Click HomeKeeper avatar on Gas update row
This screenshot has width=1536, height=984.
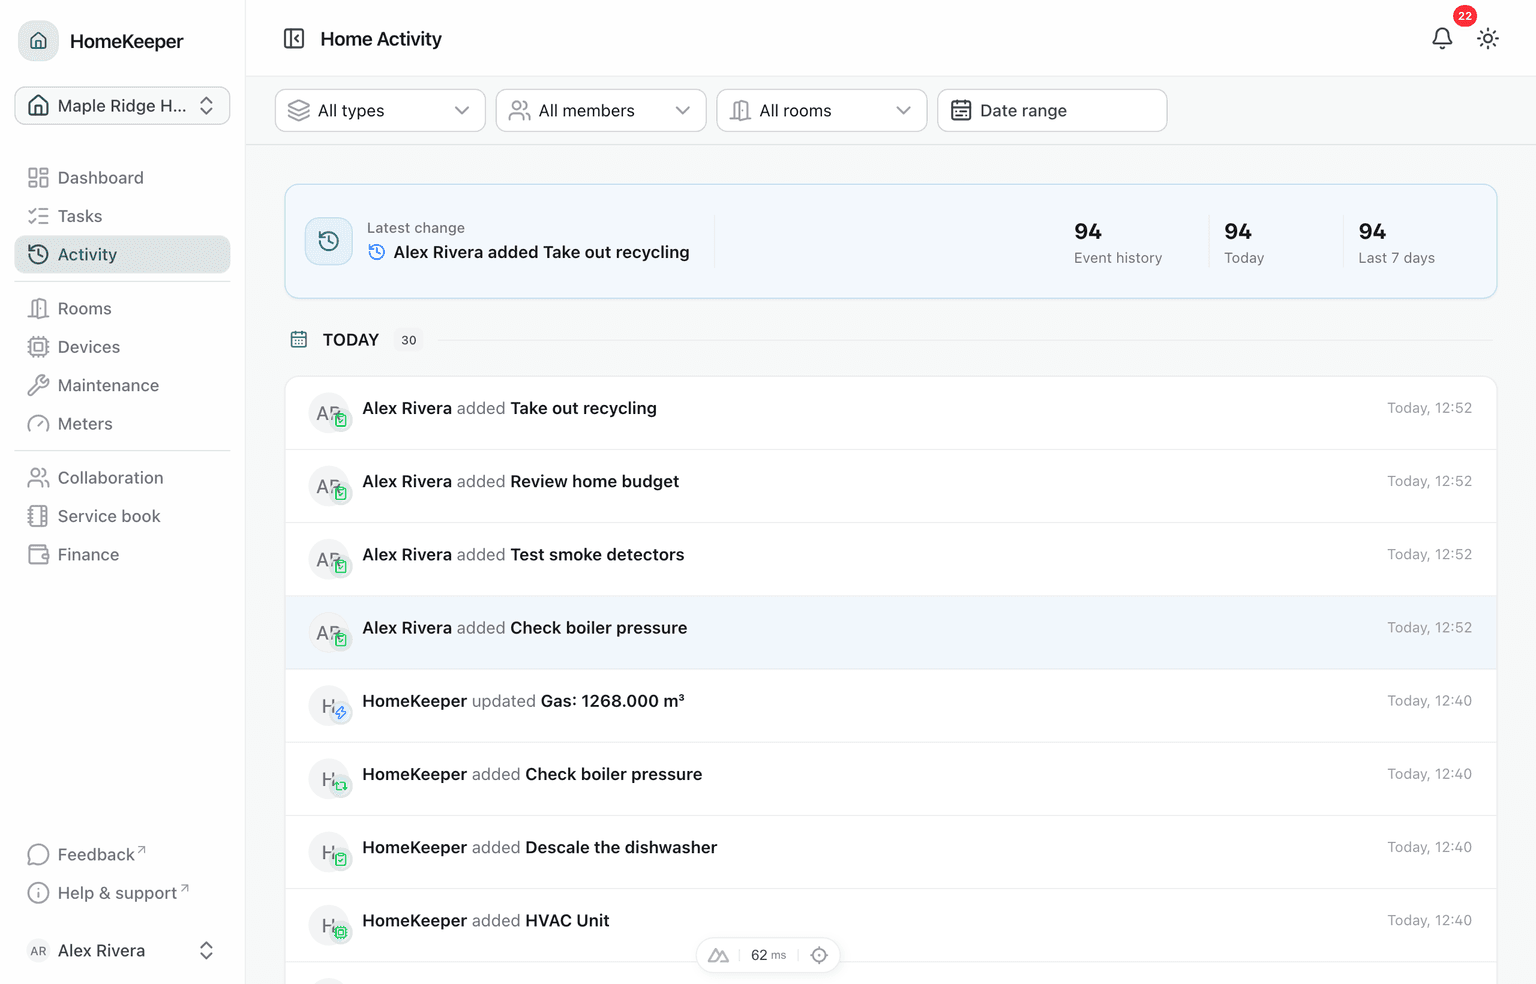329,706
